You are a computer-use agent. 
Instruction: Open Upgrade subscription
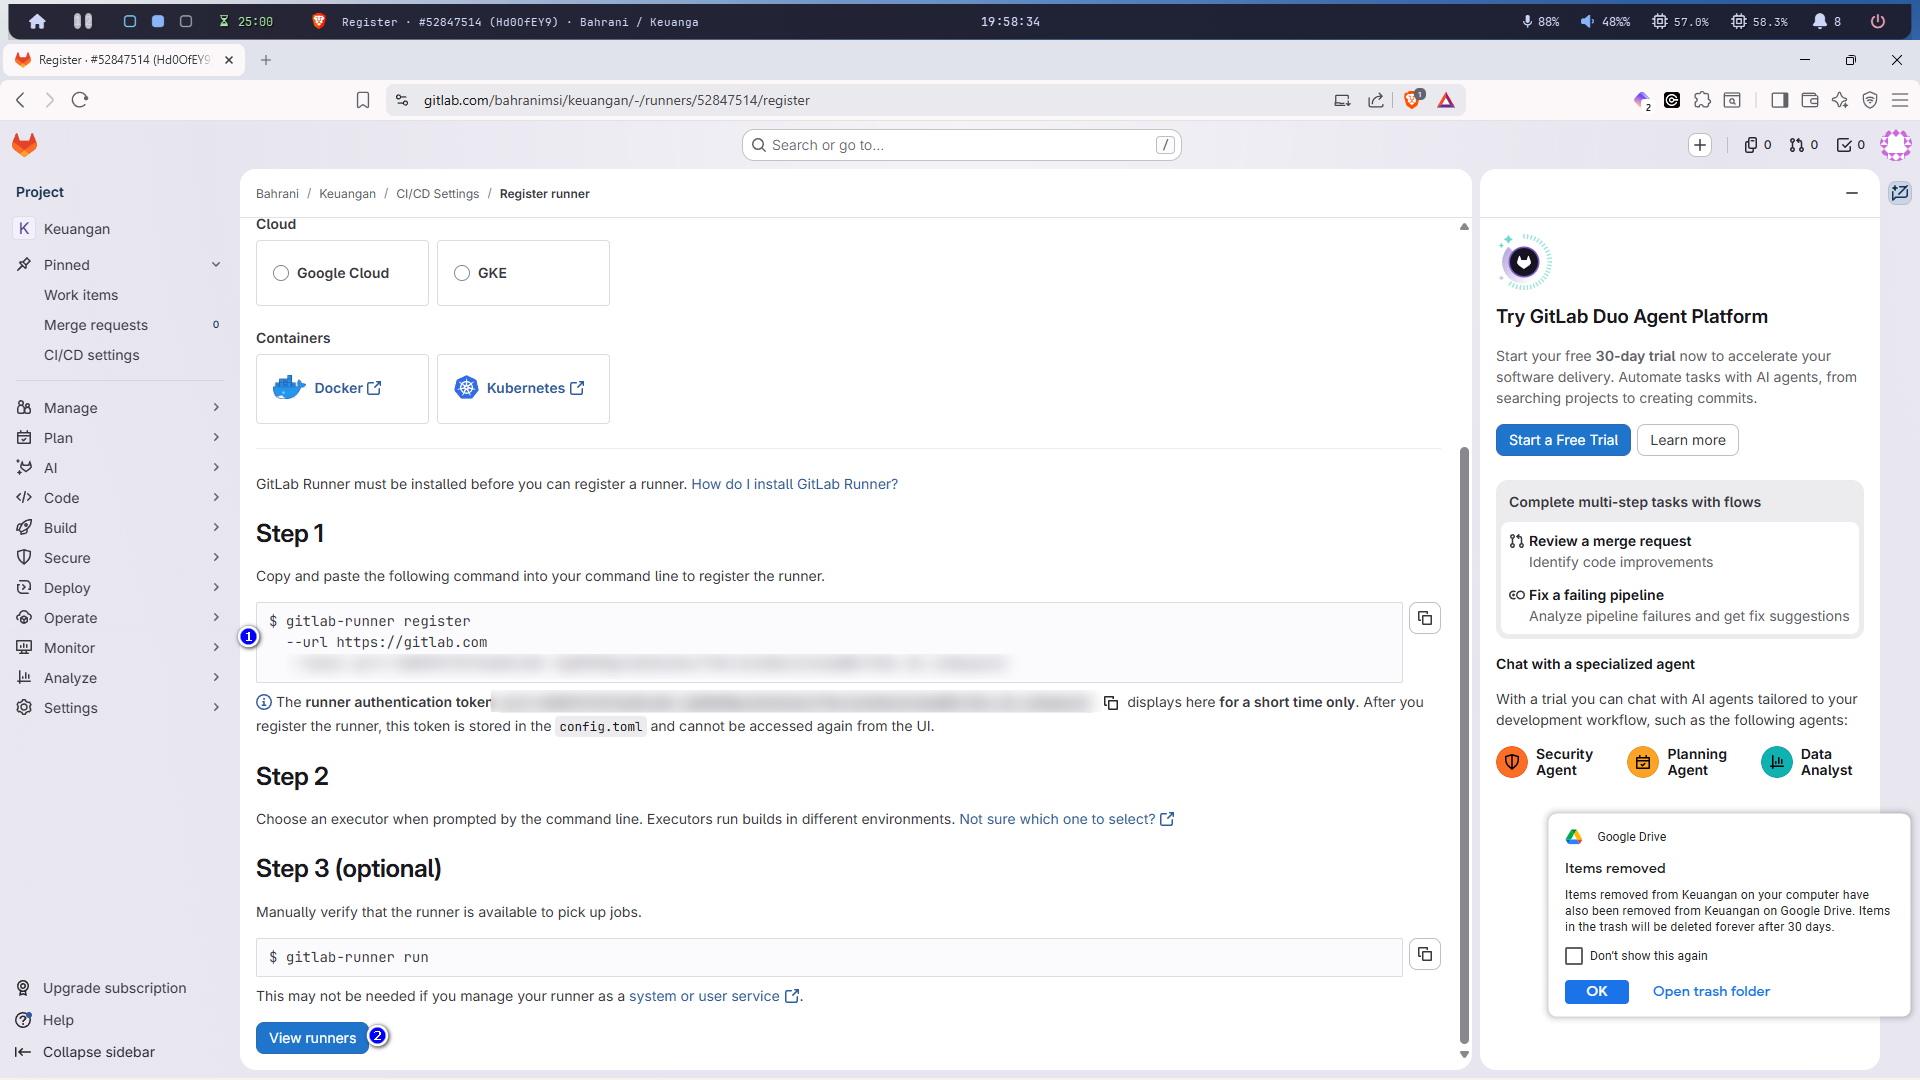coord(102,988)
